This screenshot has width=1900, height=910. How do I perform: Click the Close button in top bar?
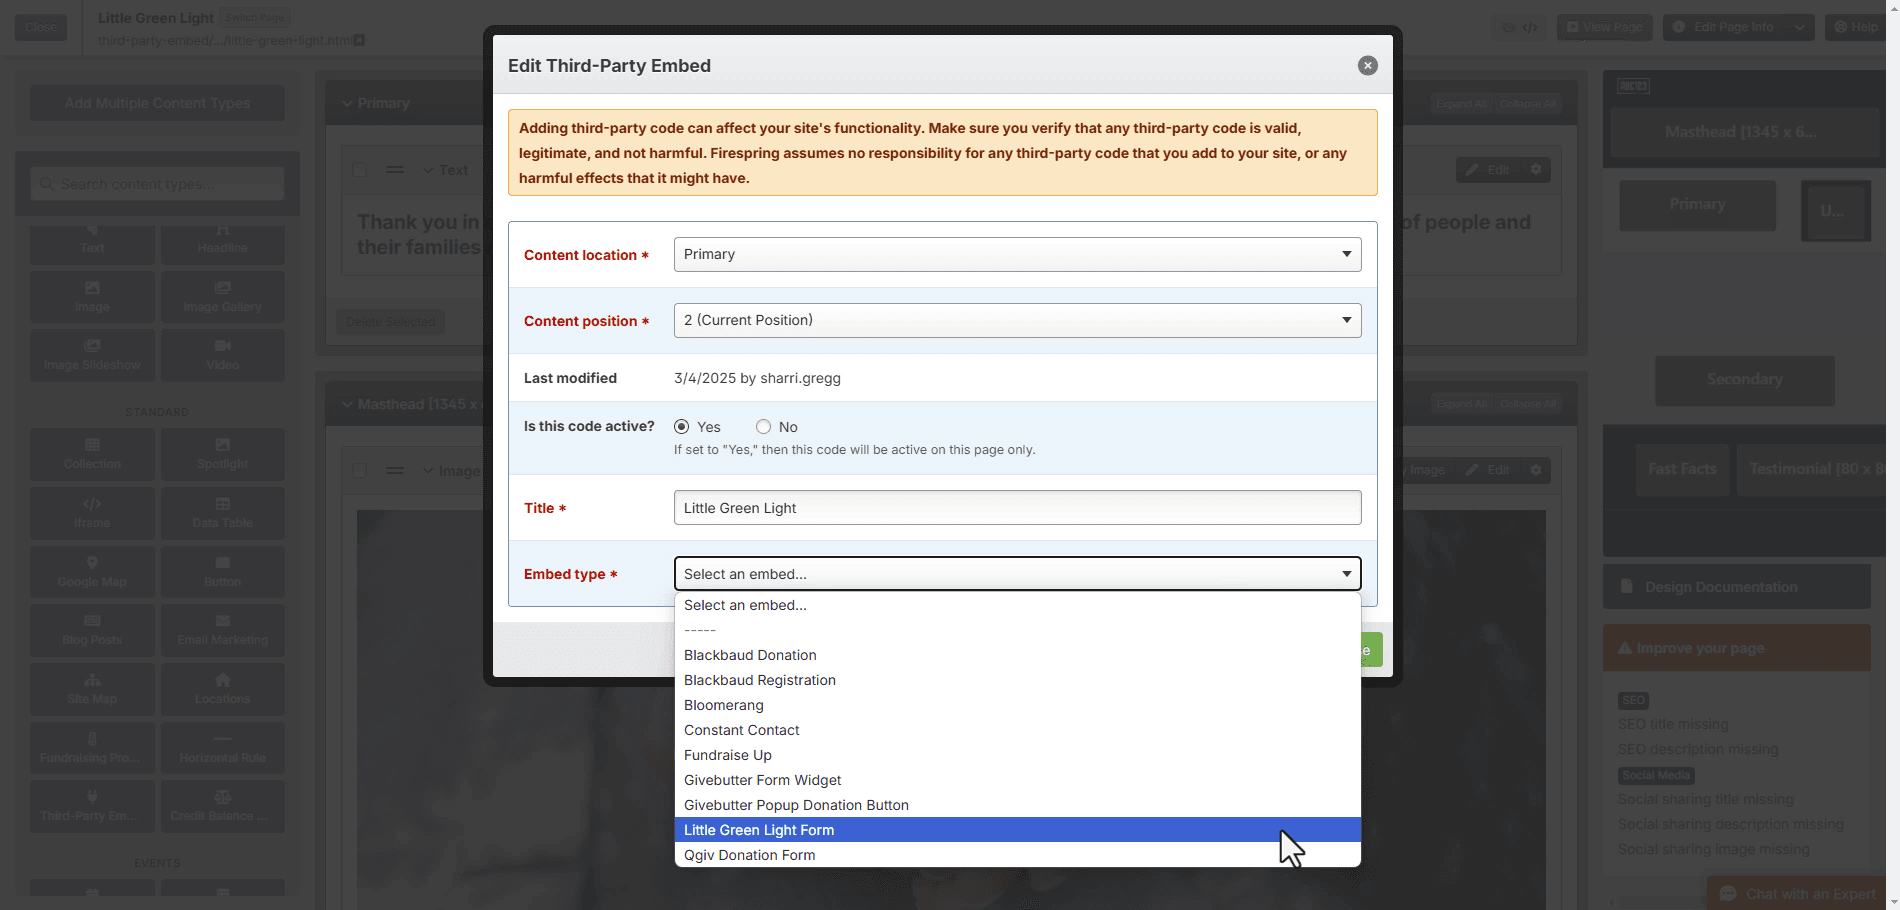[41, 27]
